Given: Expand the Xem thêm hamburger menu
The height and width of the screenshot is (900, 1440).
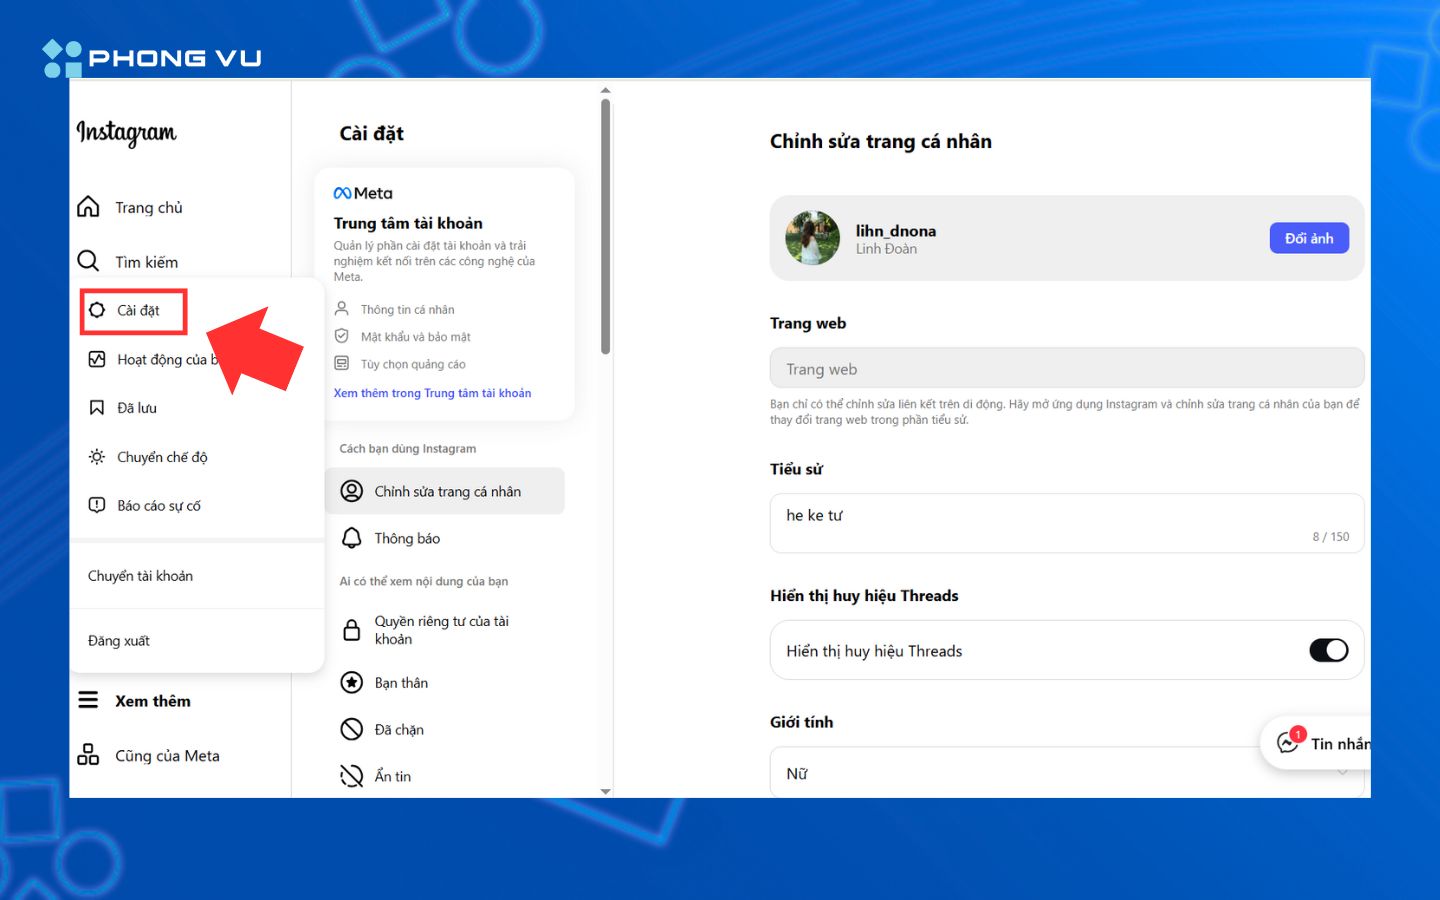Looking at the screenshot, I should (x=89, y=700).
